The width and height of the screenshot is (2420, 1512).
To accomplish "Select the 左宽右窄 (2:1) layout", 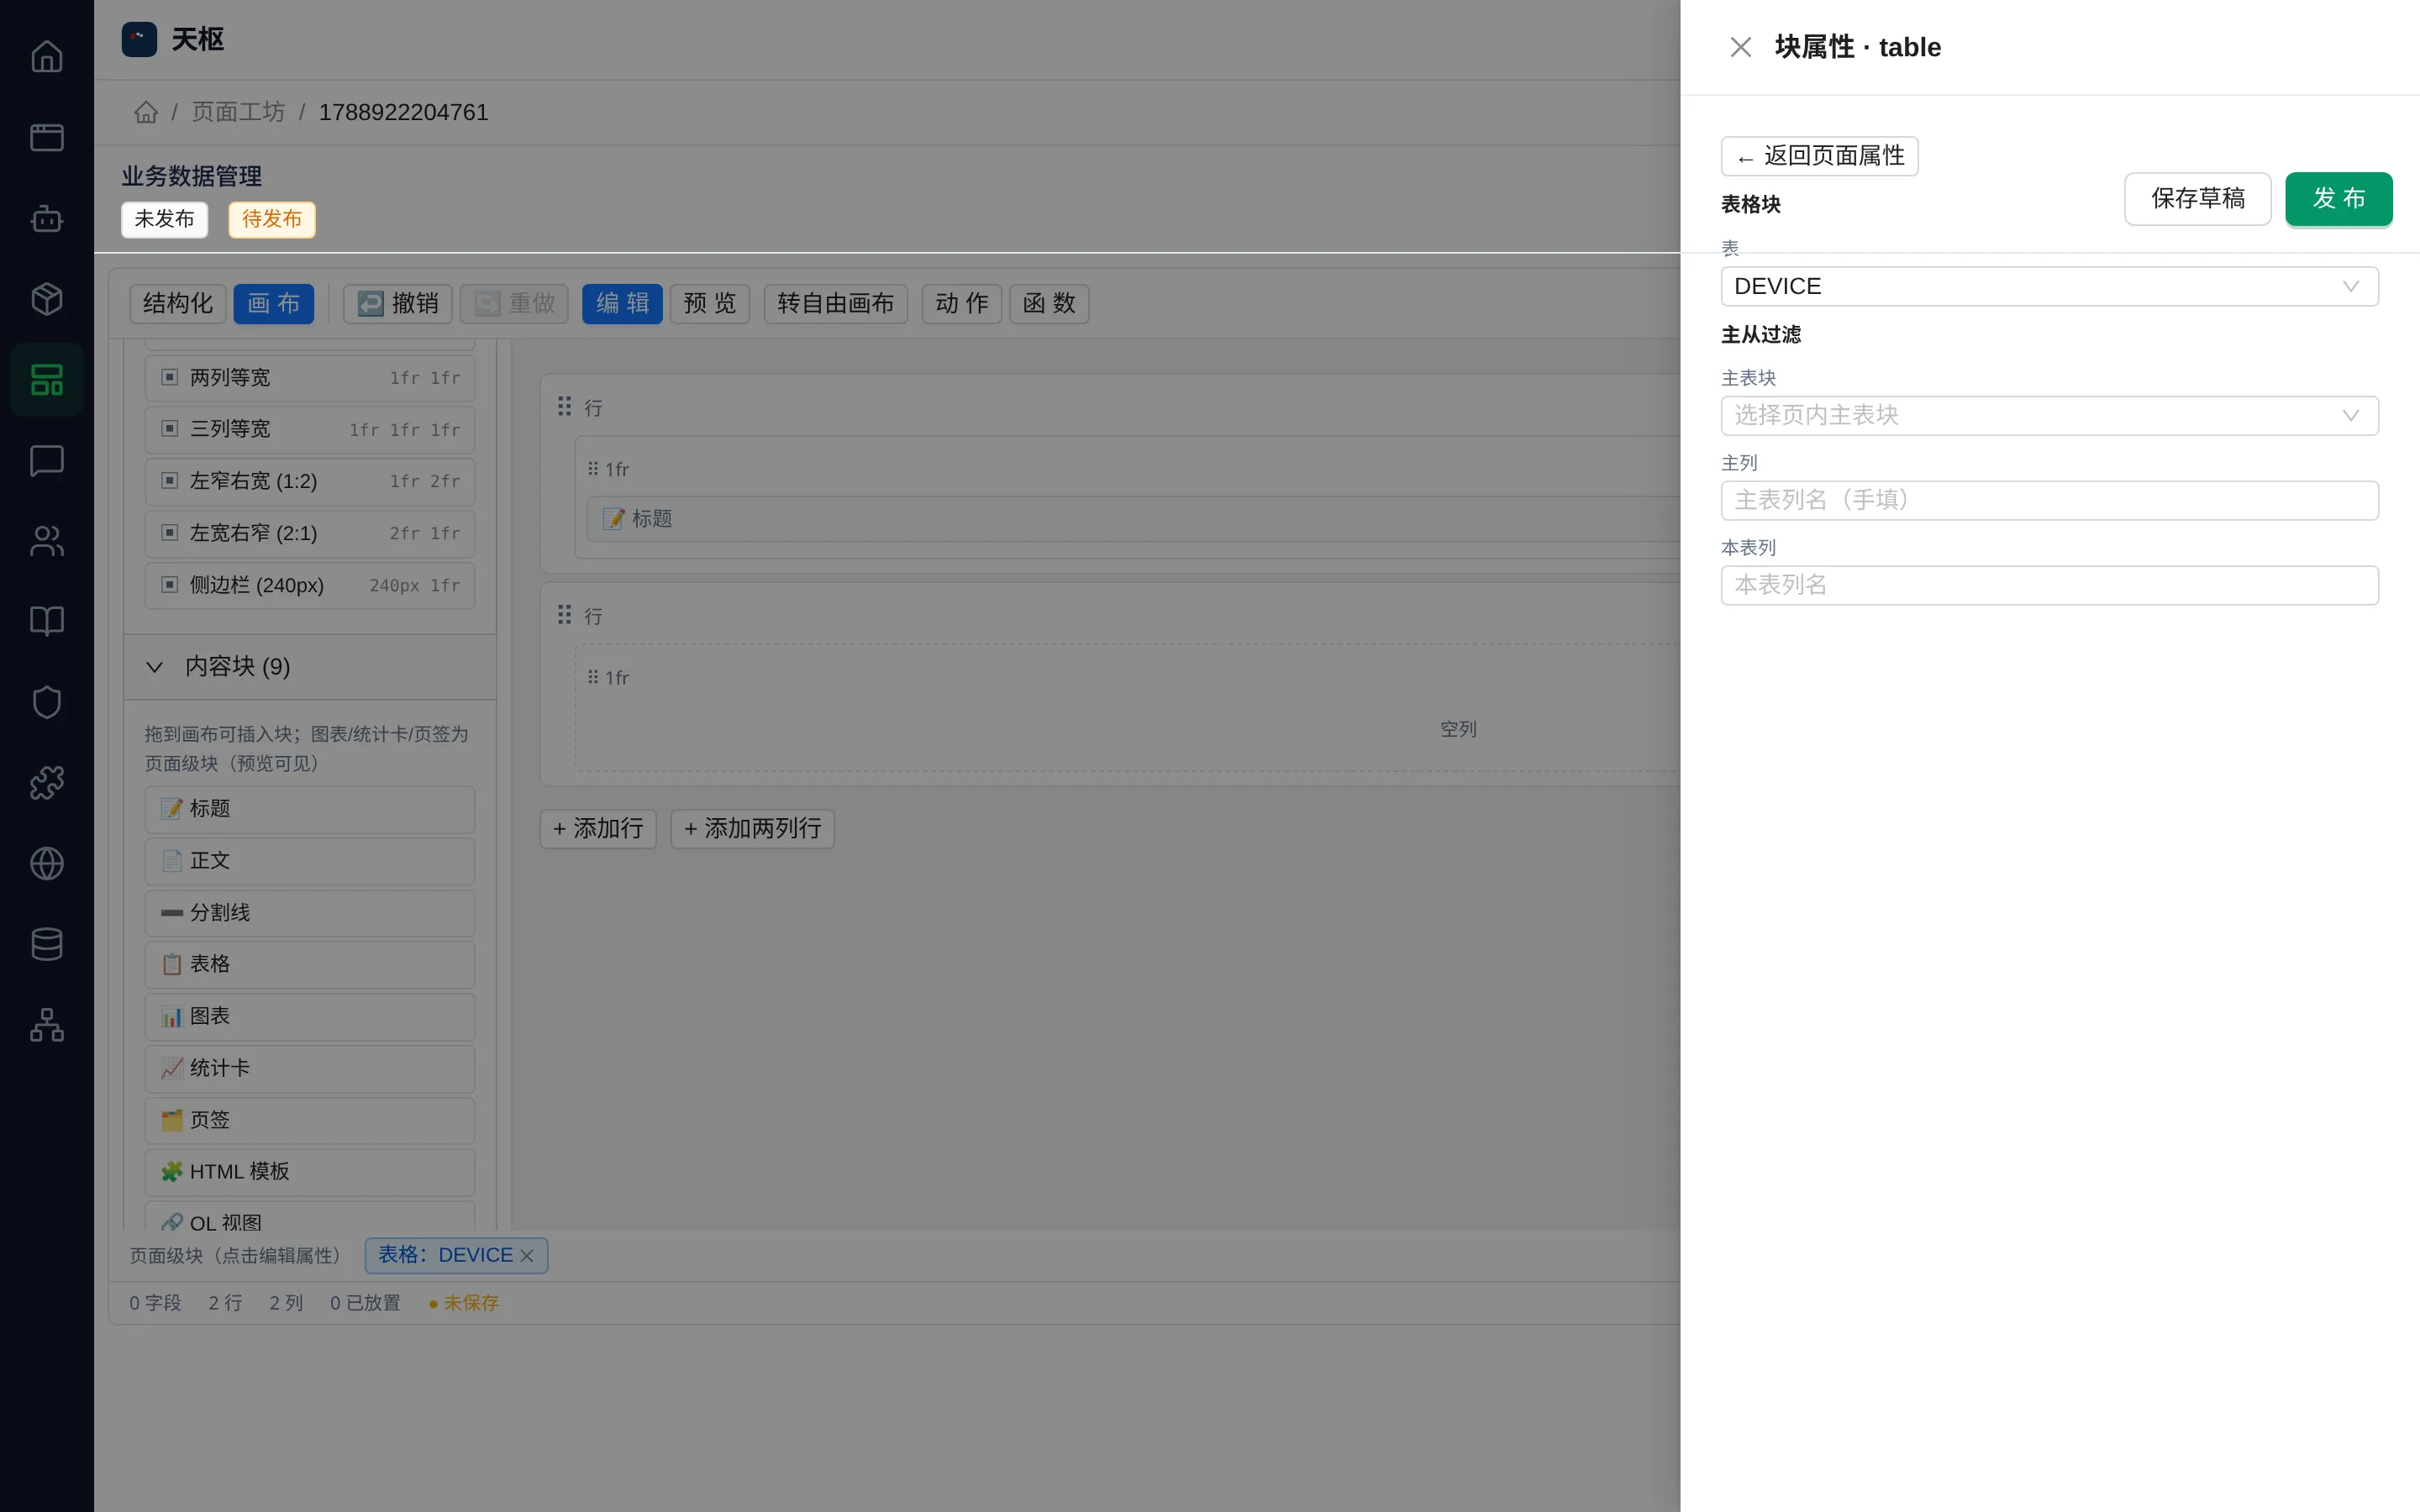I will point(310,534).
